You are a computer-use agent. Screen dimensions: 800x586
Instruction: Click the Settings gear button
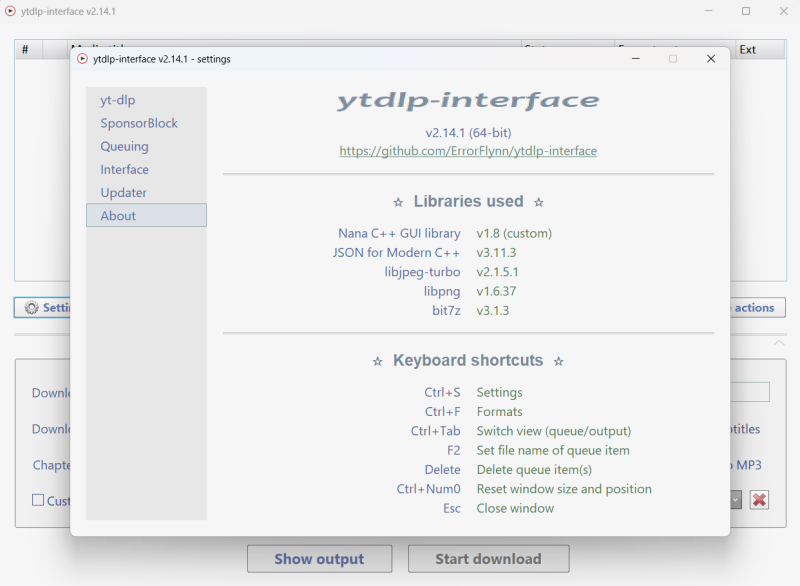42,308
